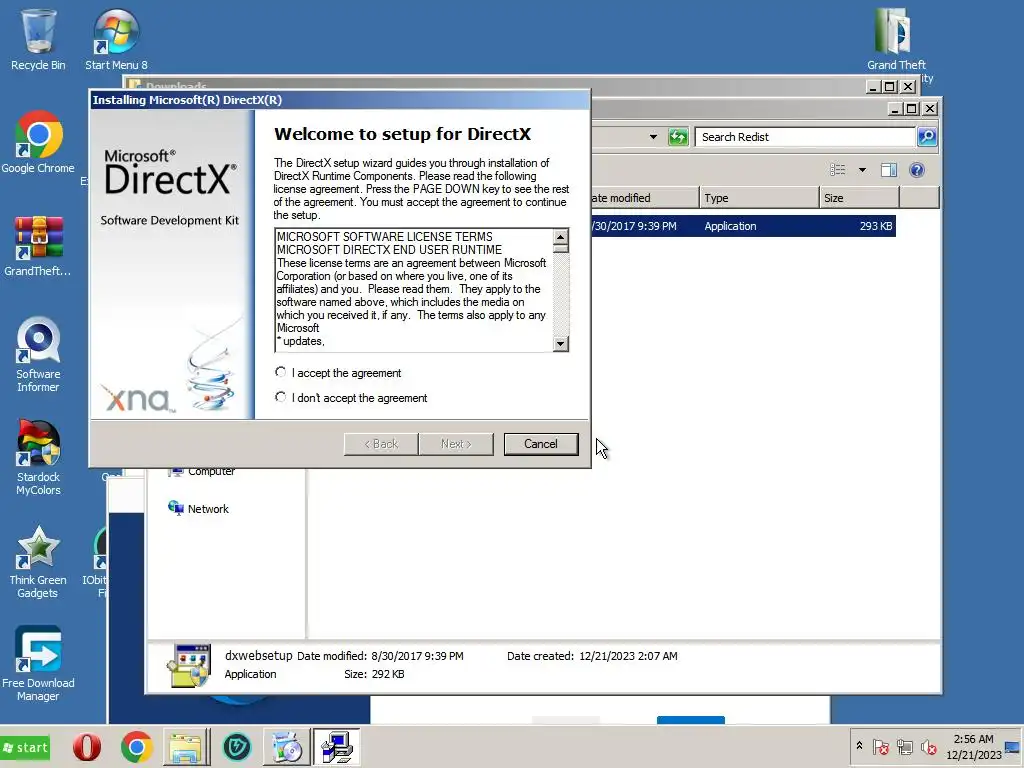1024x768 pixels.
Task: Click Action Center flag tray icon
Action: (x=880, y=746)
